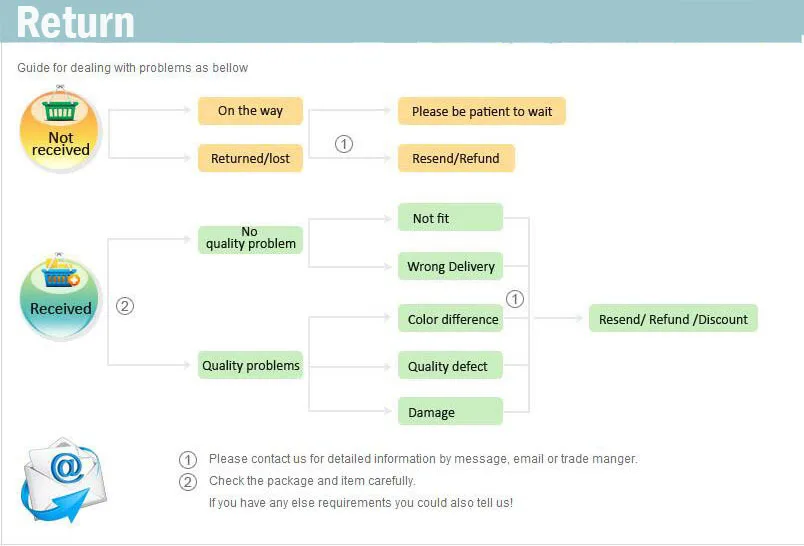Screen dimensions: 804x546
Task: Click the Wrong Delivery option
Action: (450, 267)
